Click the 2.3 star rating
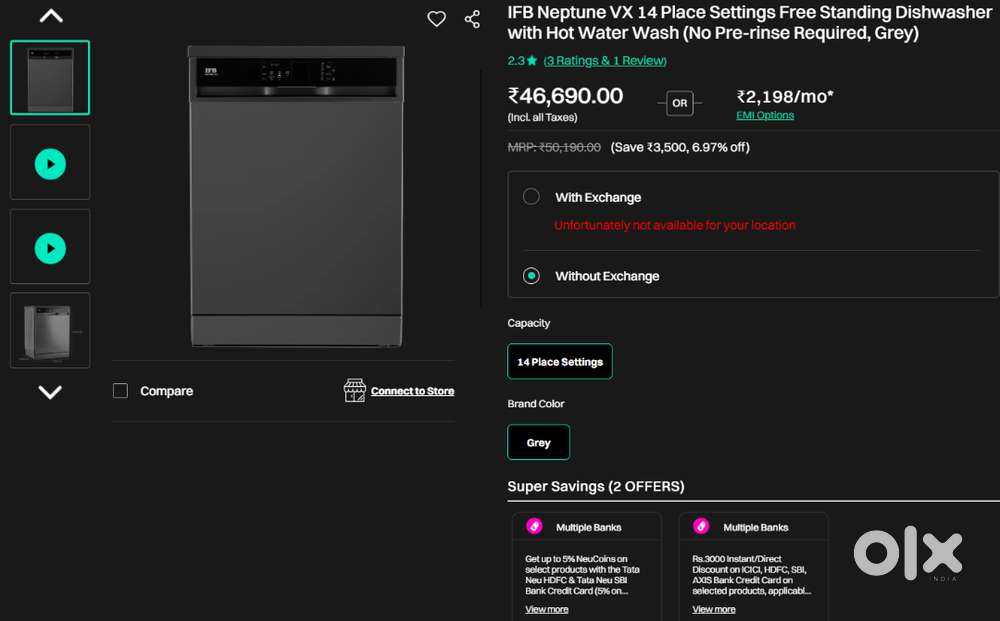1000x621 pixels. 522,61
